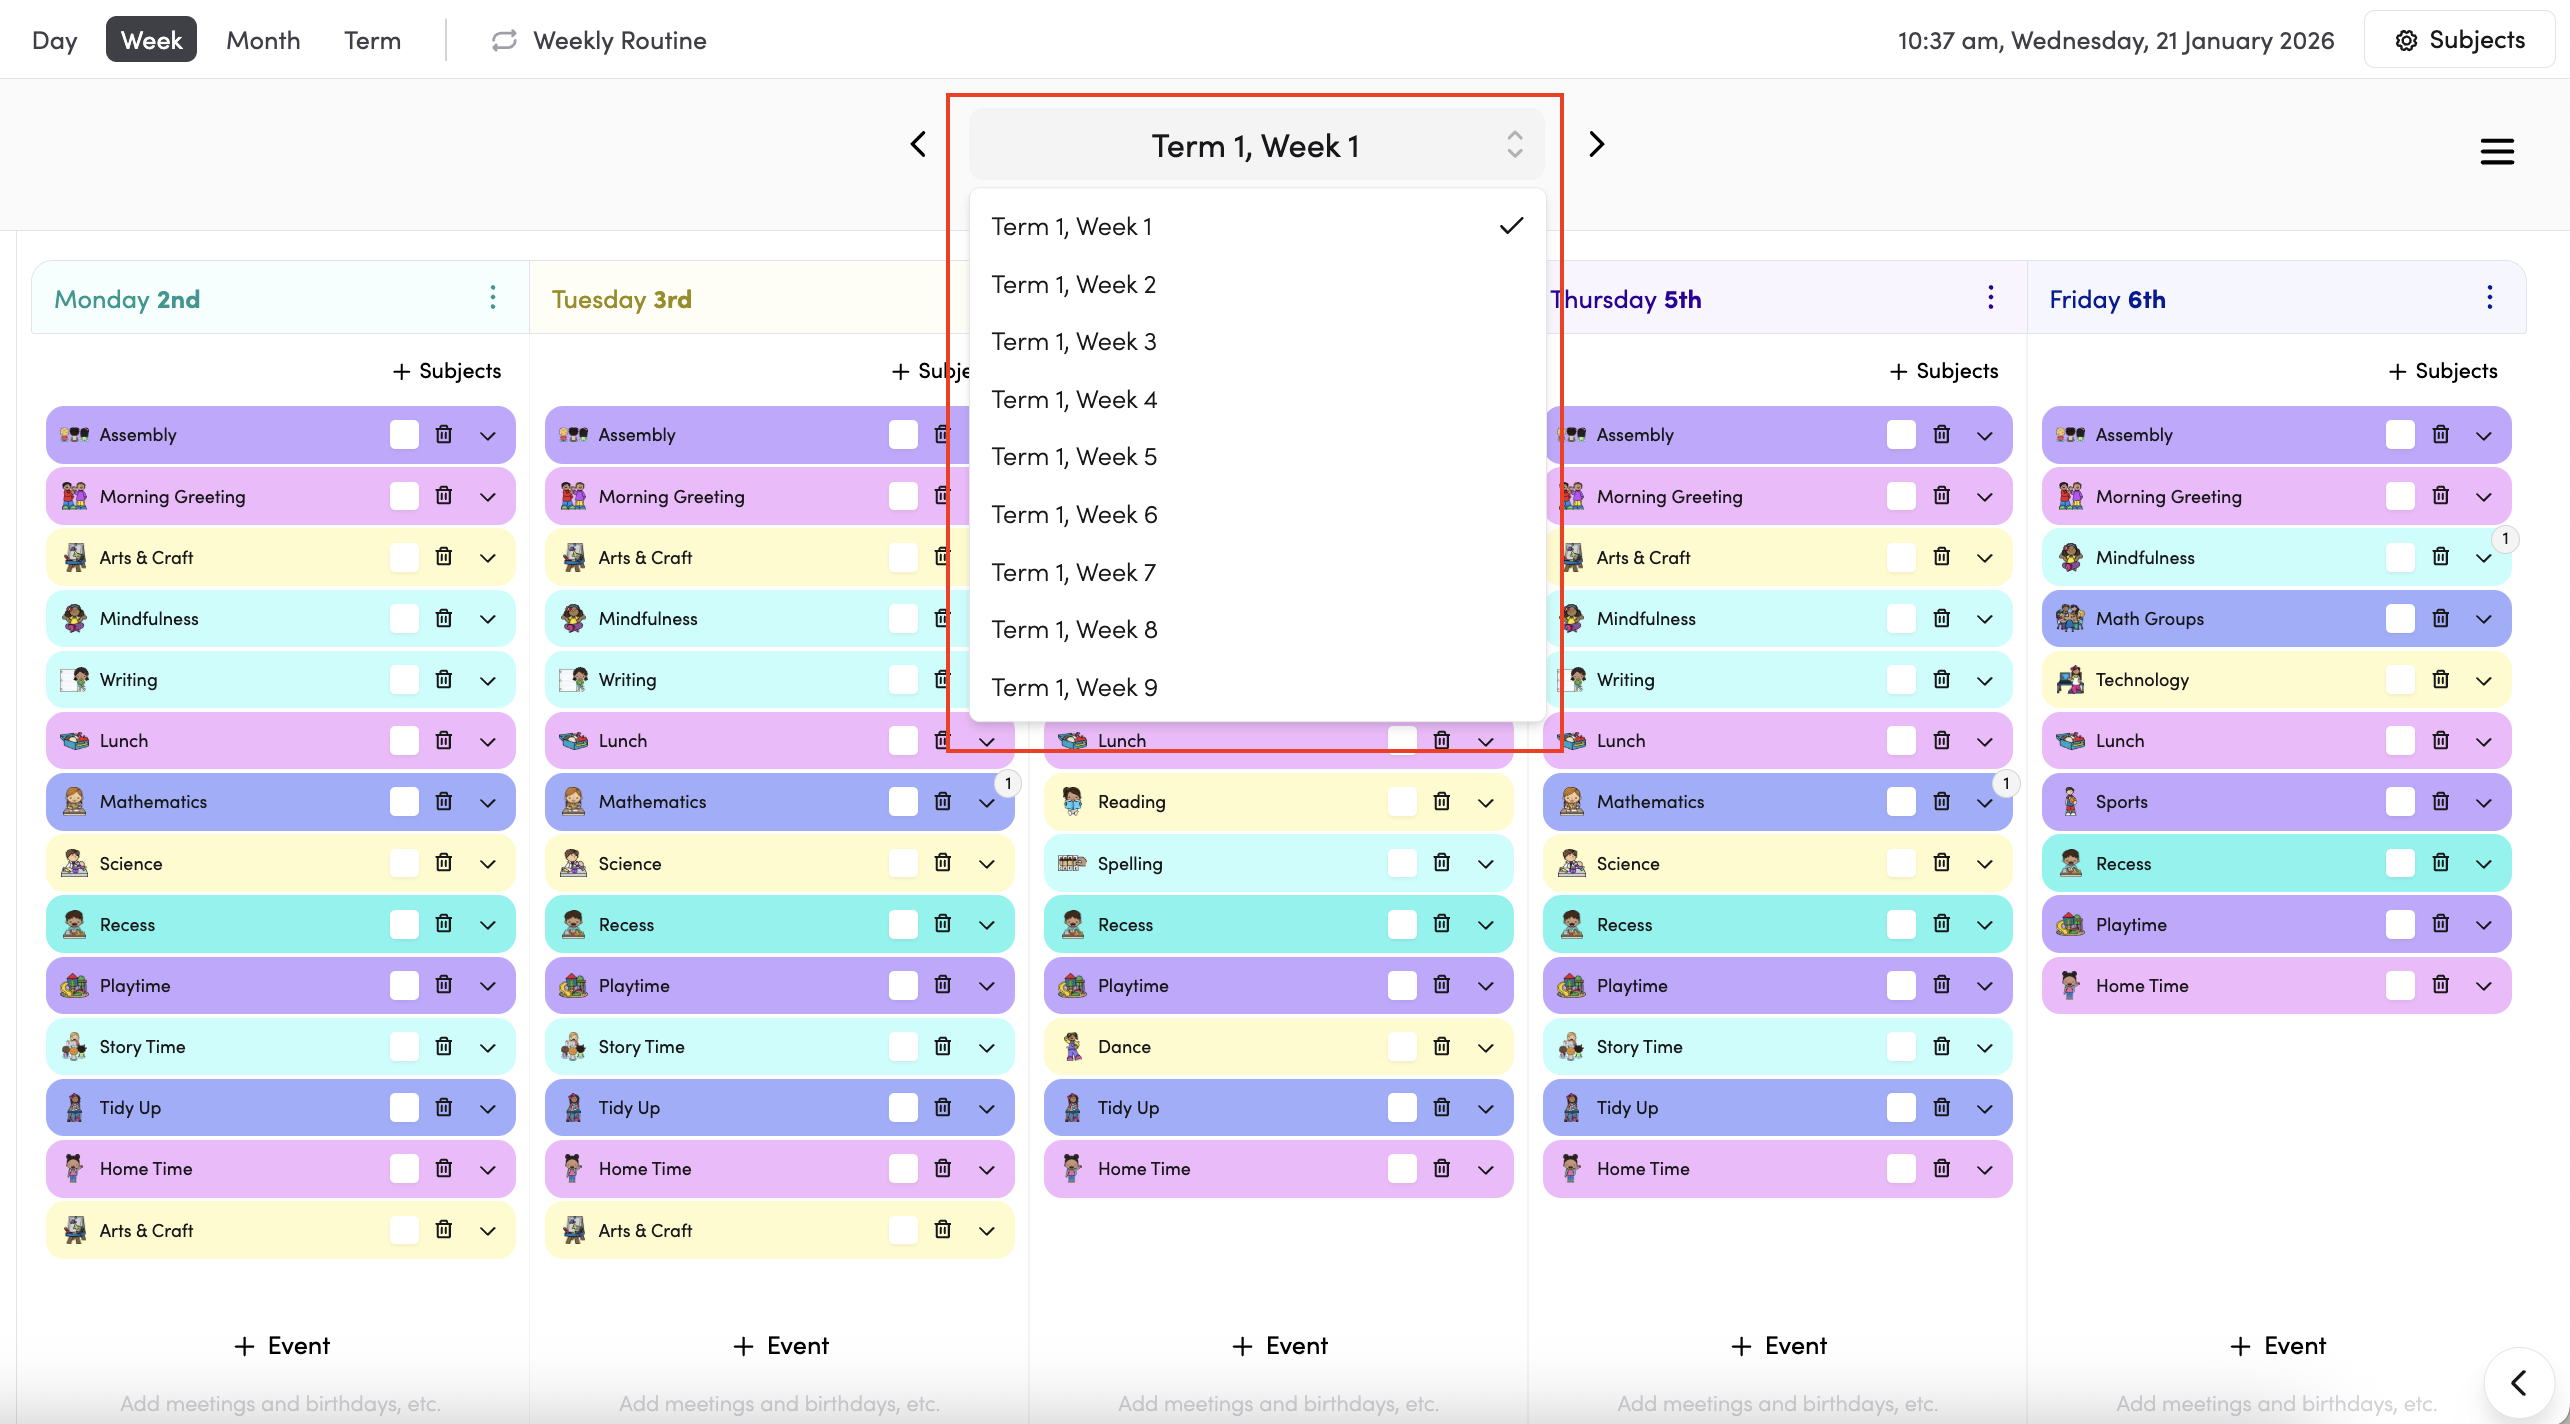Switch to the Month view tab
Screen dimensions: 2570x1424
point(263,40)
